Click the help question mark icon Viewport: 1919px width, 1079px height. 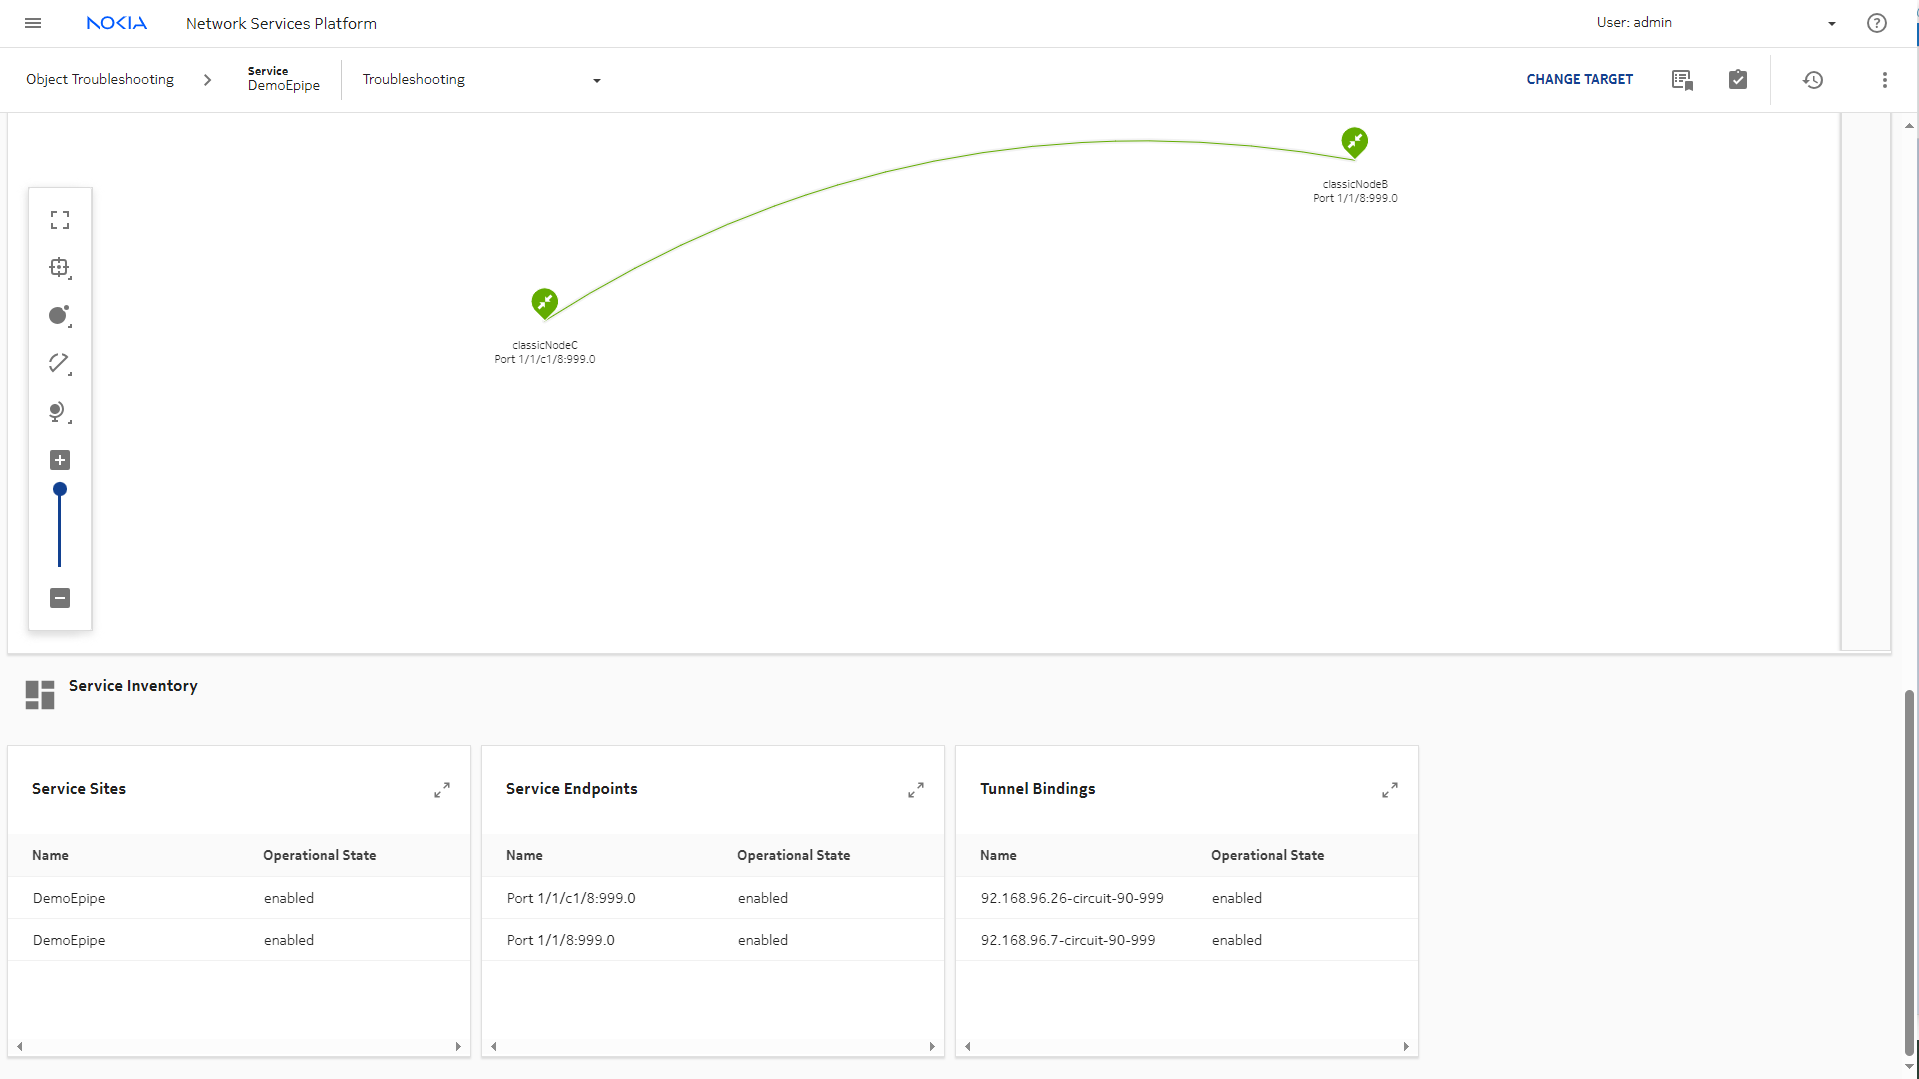(1876, 23)
